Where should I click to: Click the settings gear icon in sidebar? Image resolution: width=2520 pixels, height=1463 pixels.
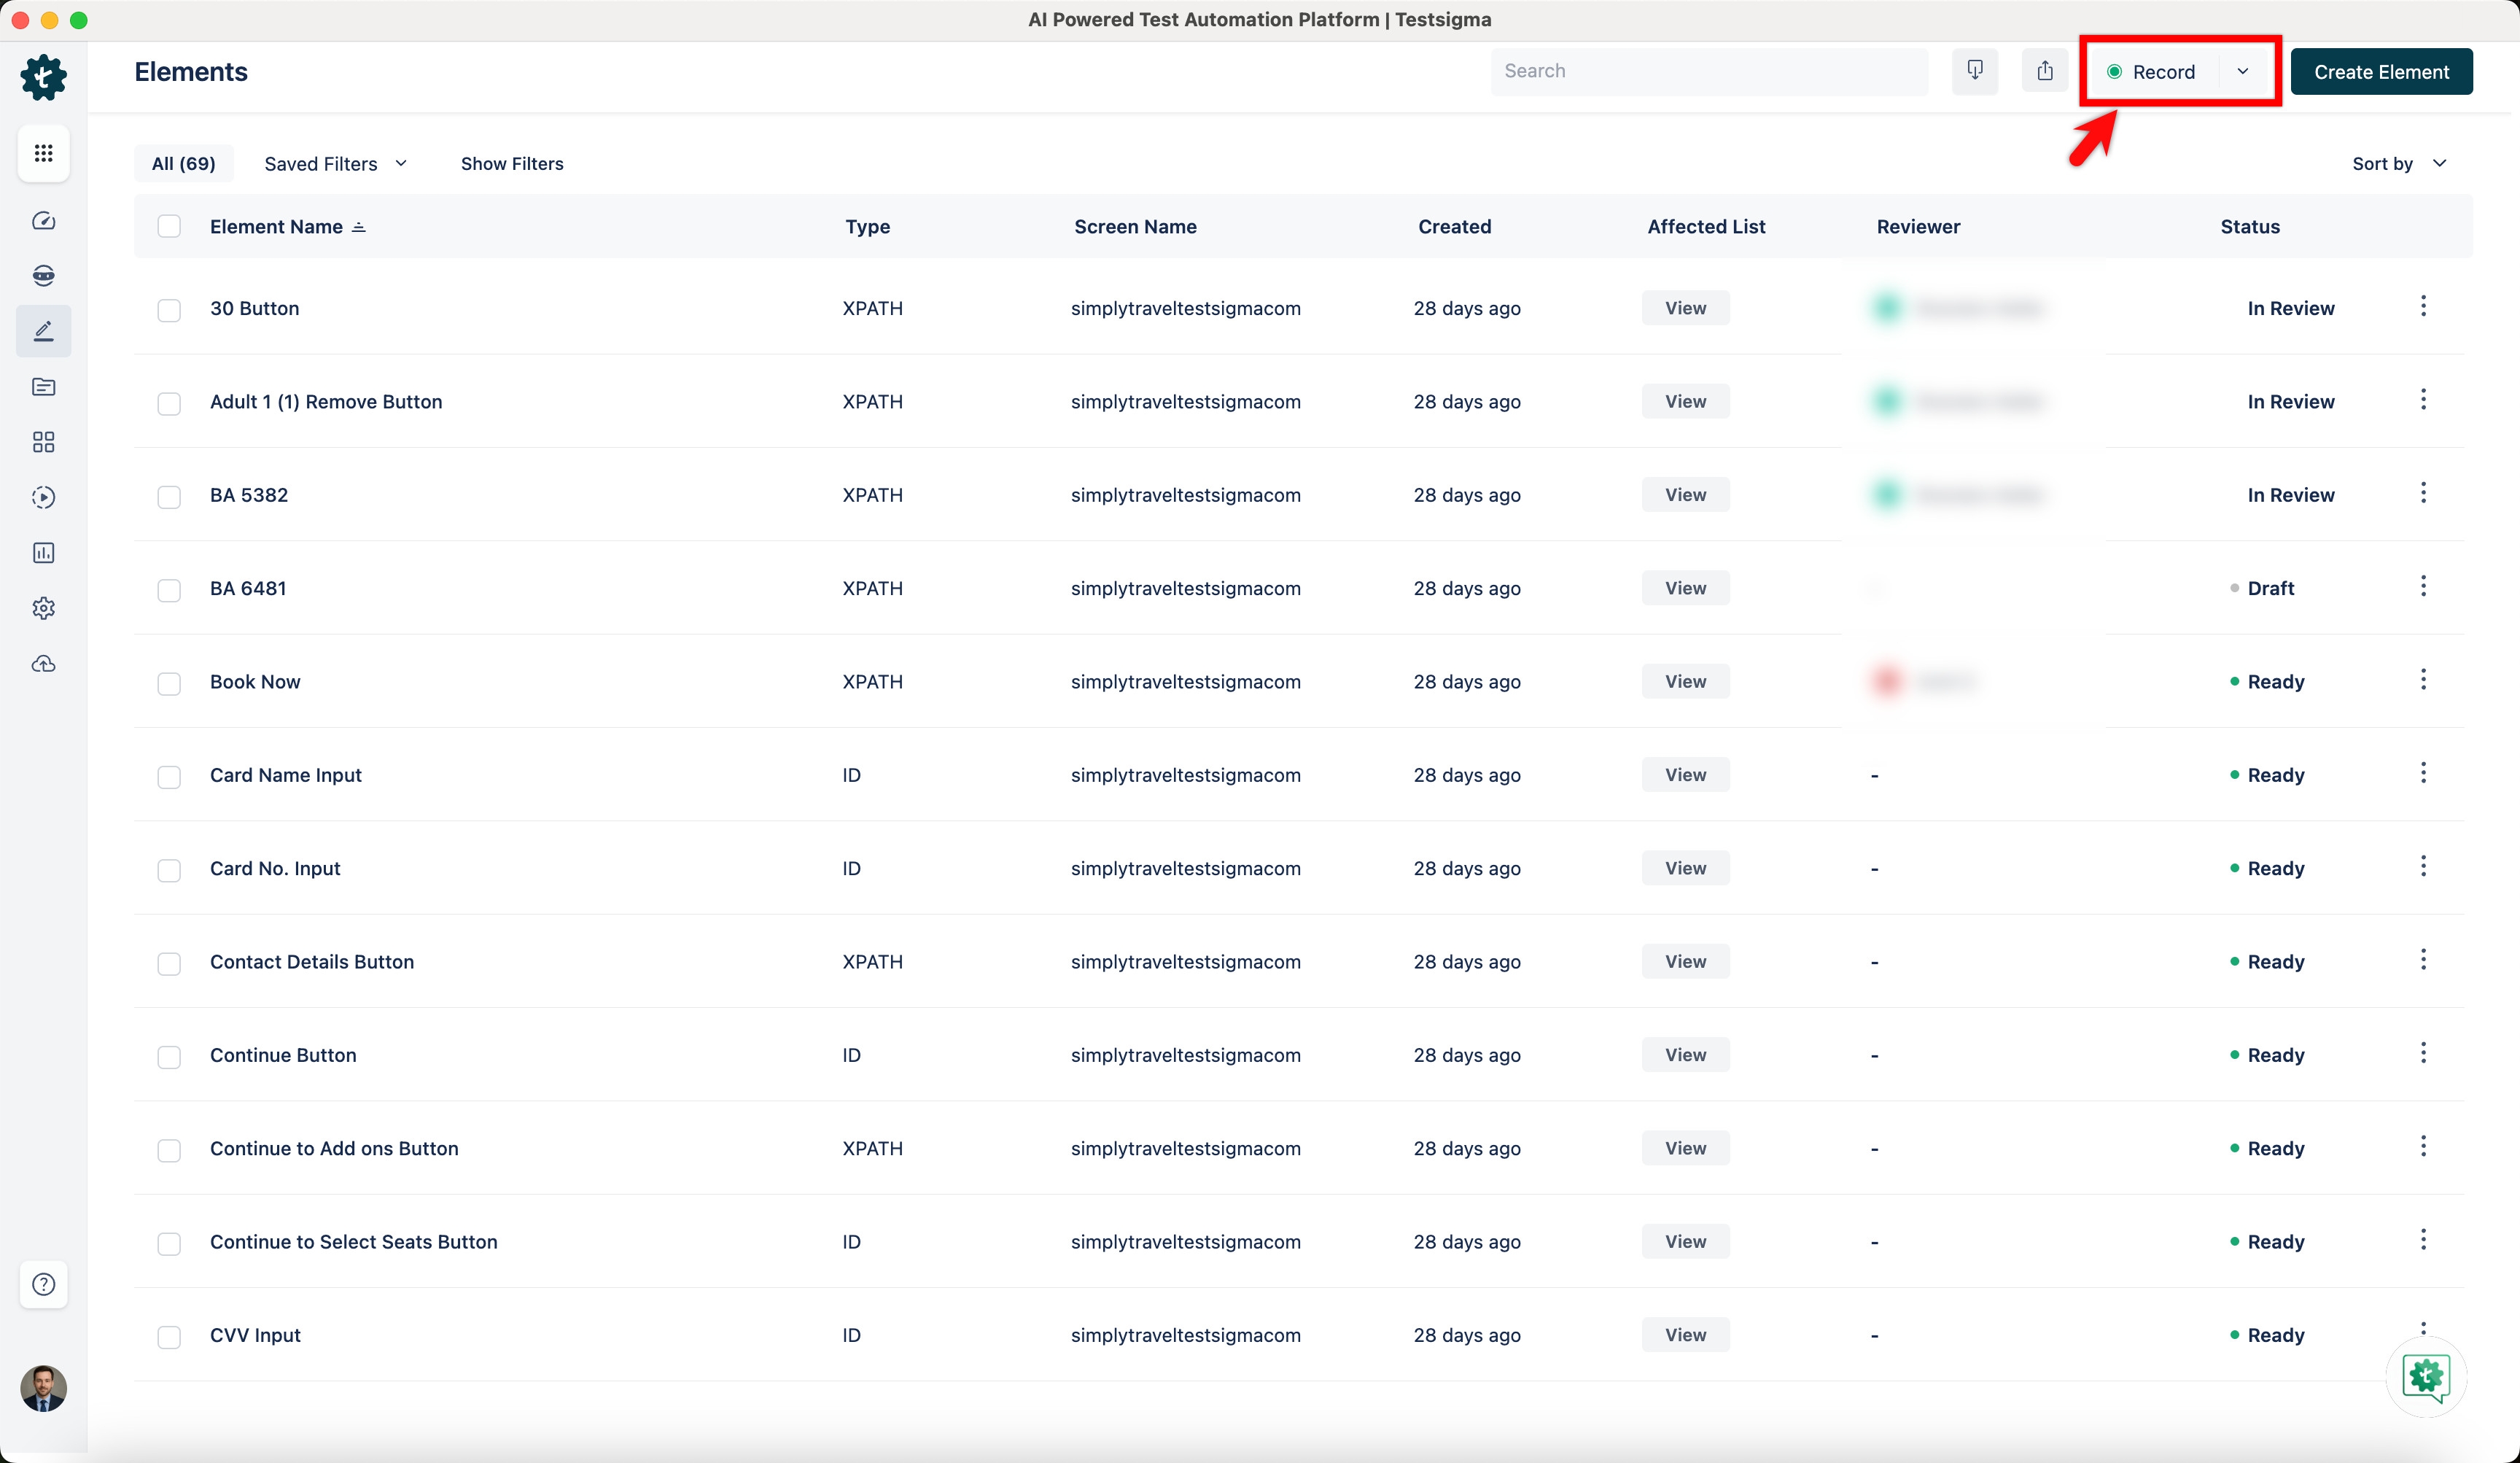pos(43,608)
